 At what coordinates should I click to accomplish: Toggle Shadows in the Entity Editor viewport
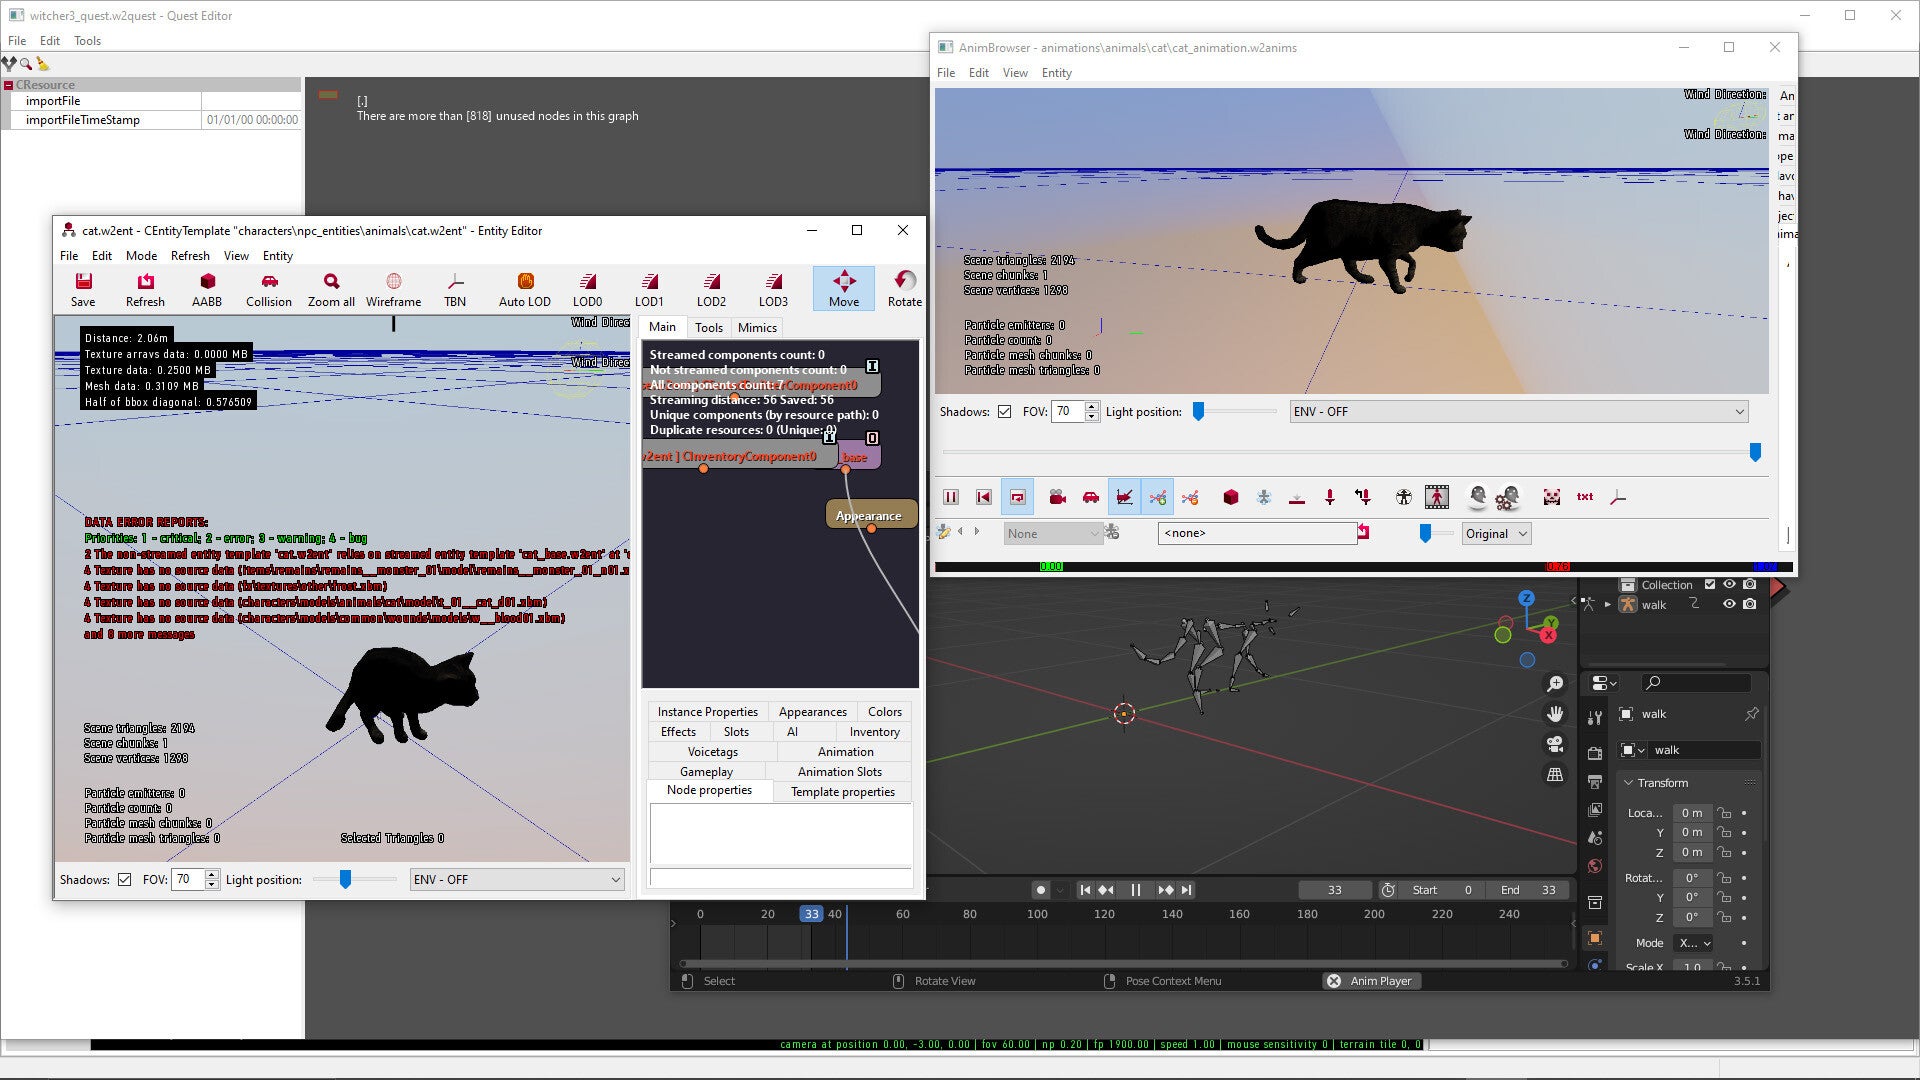point(124,879)
